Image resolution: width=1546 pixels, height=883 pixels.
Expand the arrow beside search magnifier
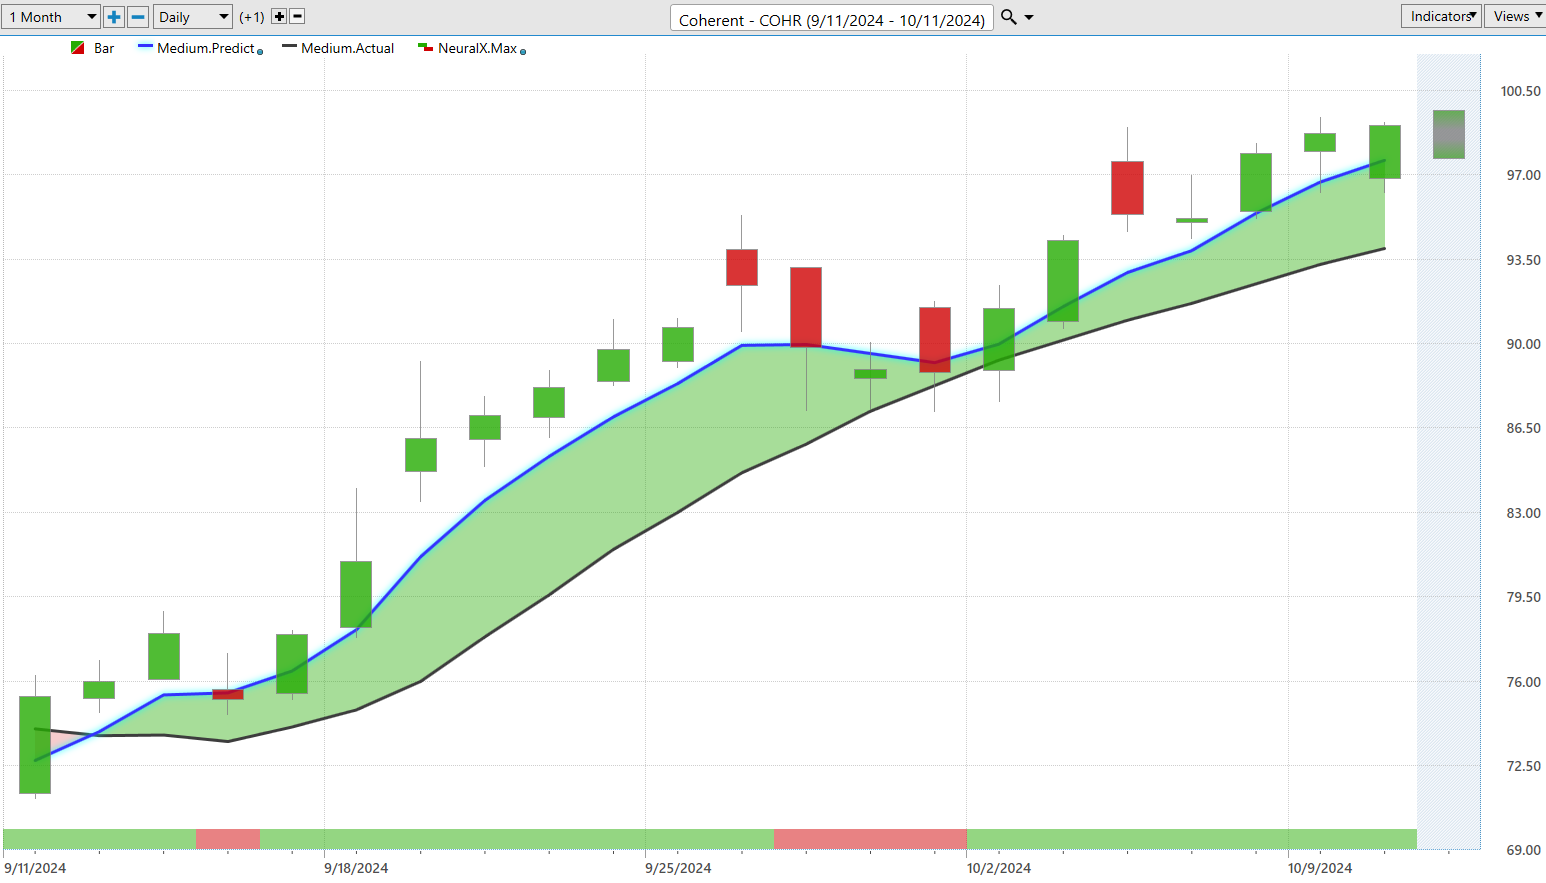click(1029, 18)
